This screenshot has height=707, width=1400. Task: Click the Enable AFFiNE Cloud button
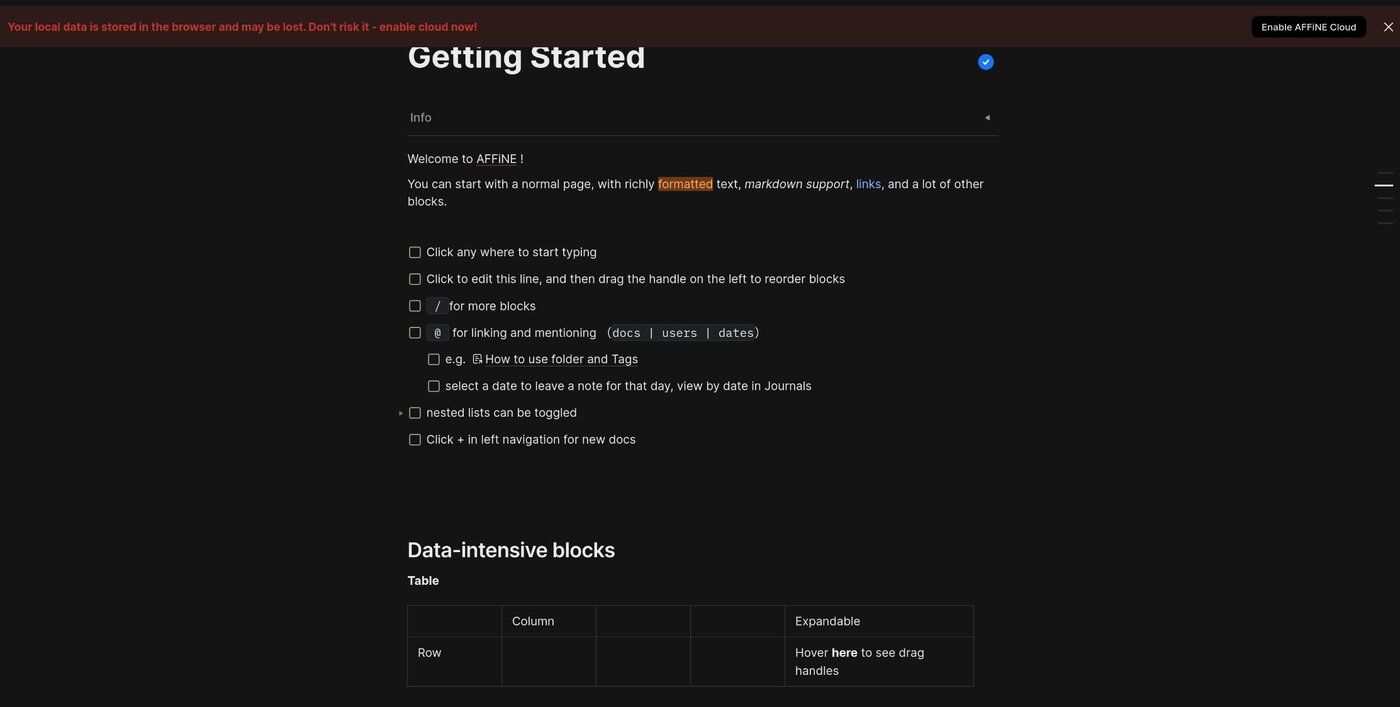coord(1308,27)
